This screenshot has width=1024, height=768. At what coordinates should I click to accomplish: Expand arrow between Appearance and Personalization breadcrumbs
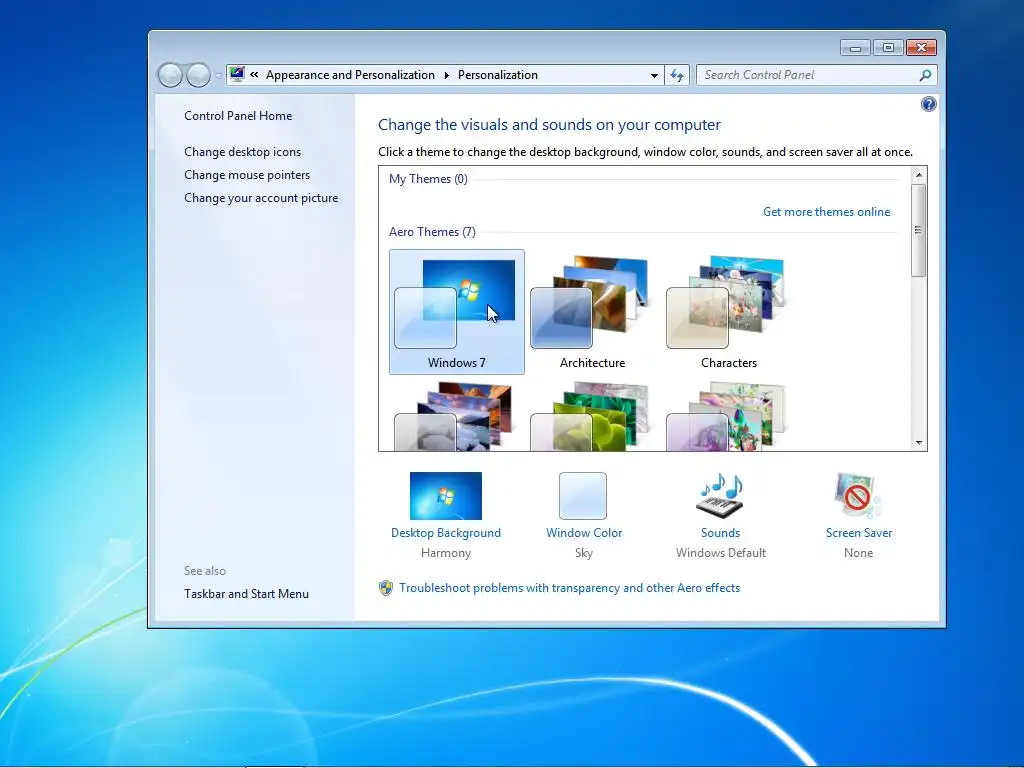447,75
